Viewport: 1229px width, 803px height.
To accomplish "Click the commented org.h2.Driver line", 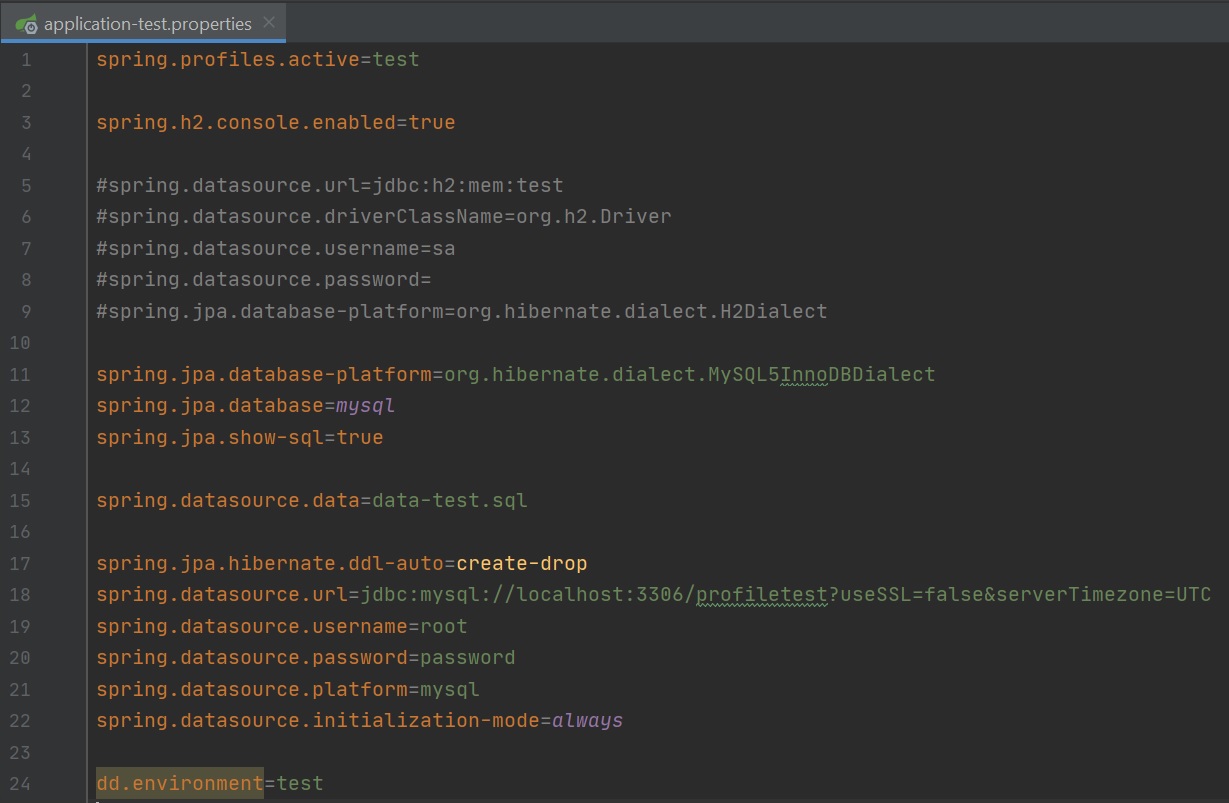I will (x=384, y=217).
